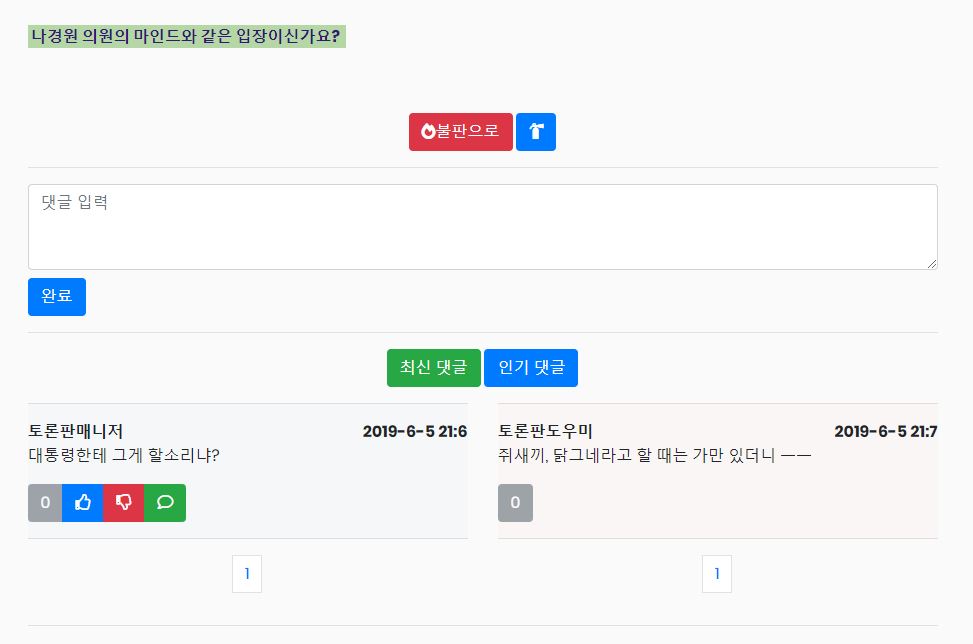Viewport: 973px width, 644px height.
Task: Click the username 토론판매니저
Action: (x=77, y=430)
